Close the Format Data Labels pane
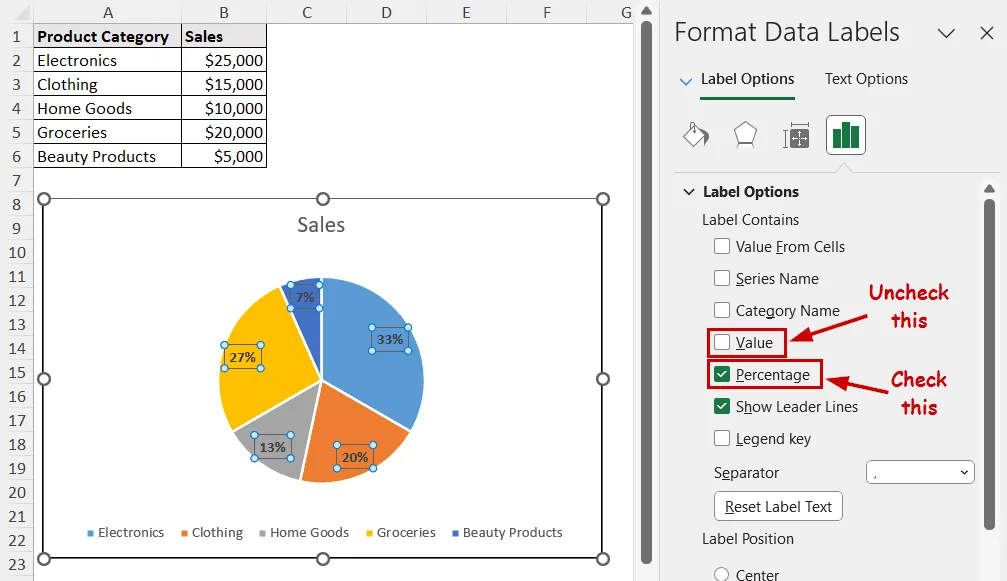 (x=986, y=33)
